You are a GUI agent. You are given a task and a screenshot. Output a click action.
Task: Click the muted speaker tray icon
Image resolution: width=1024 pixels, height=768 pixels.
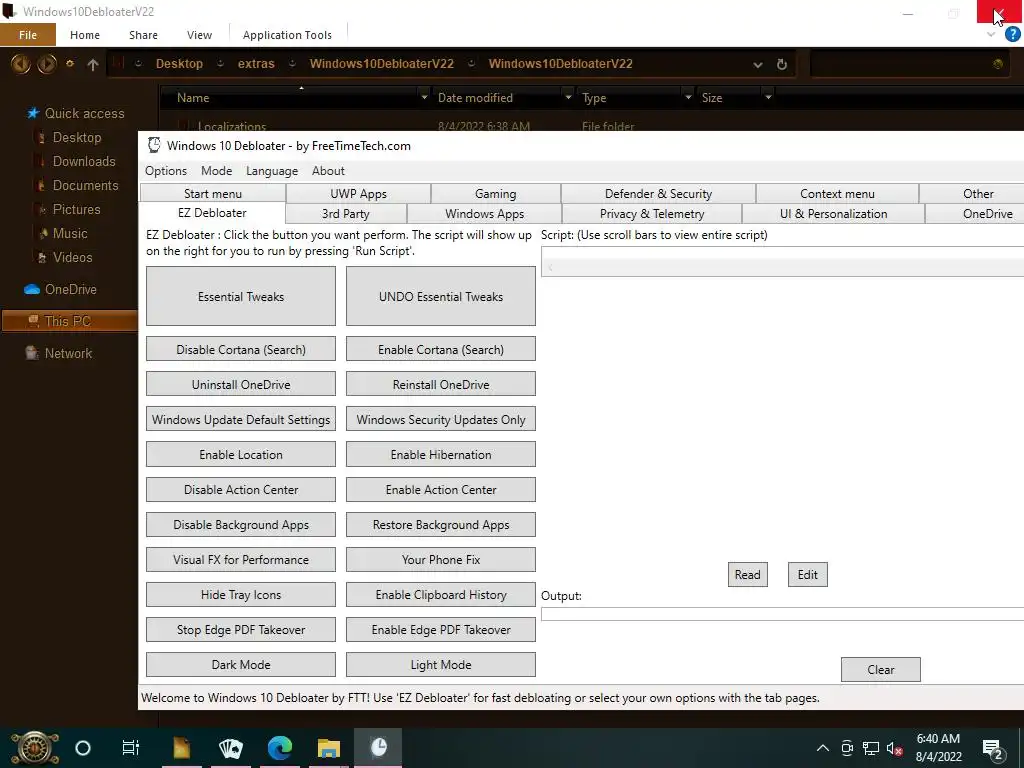point(894,748)
